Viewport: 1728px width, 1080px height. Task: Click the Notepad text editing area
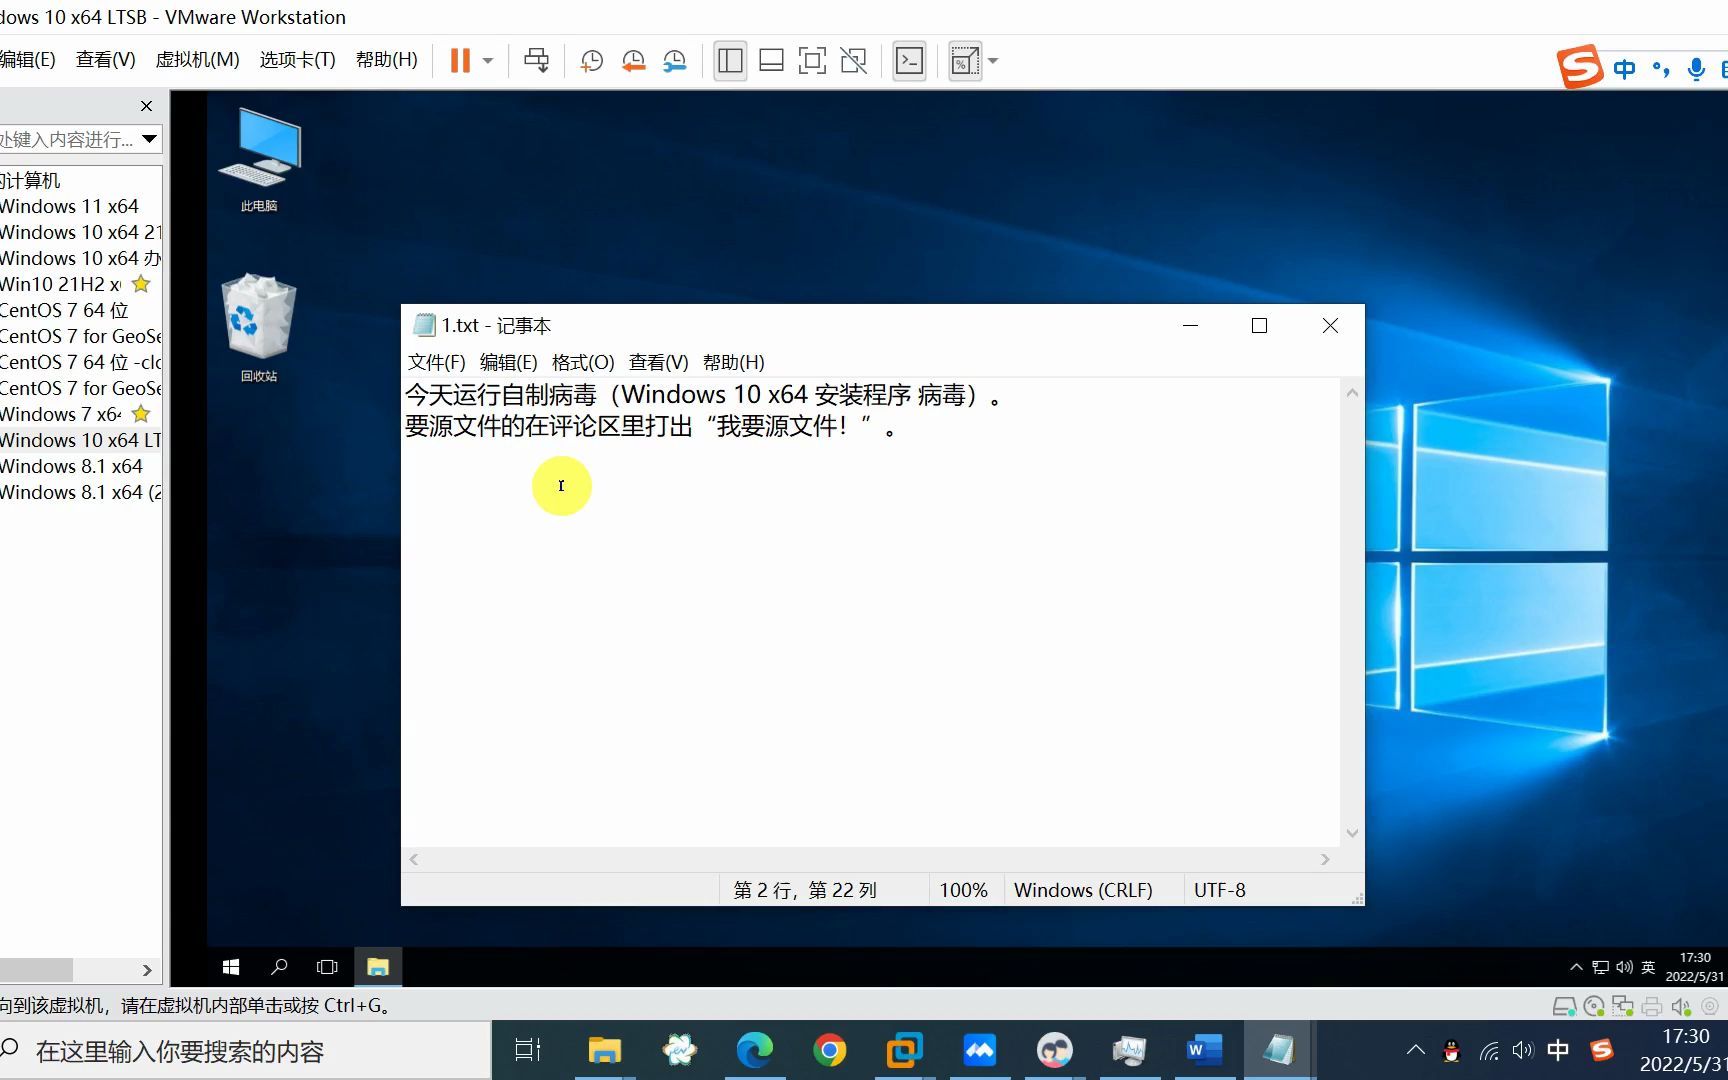[870, 612]
